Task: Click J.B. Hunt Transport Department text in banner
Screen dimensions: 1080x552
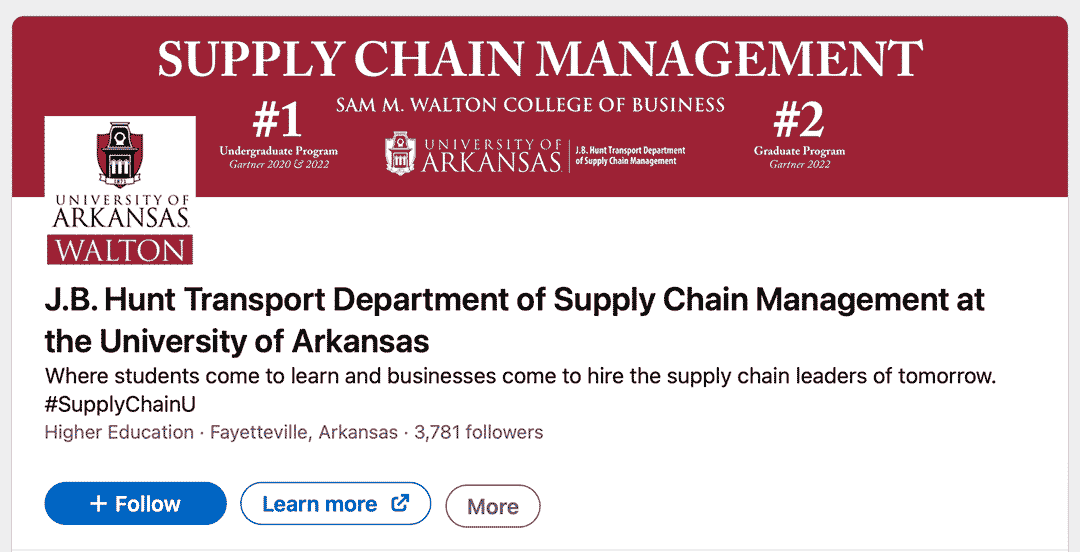Action: pyautogui.click(x=630, y=156)
